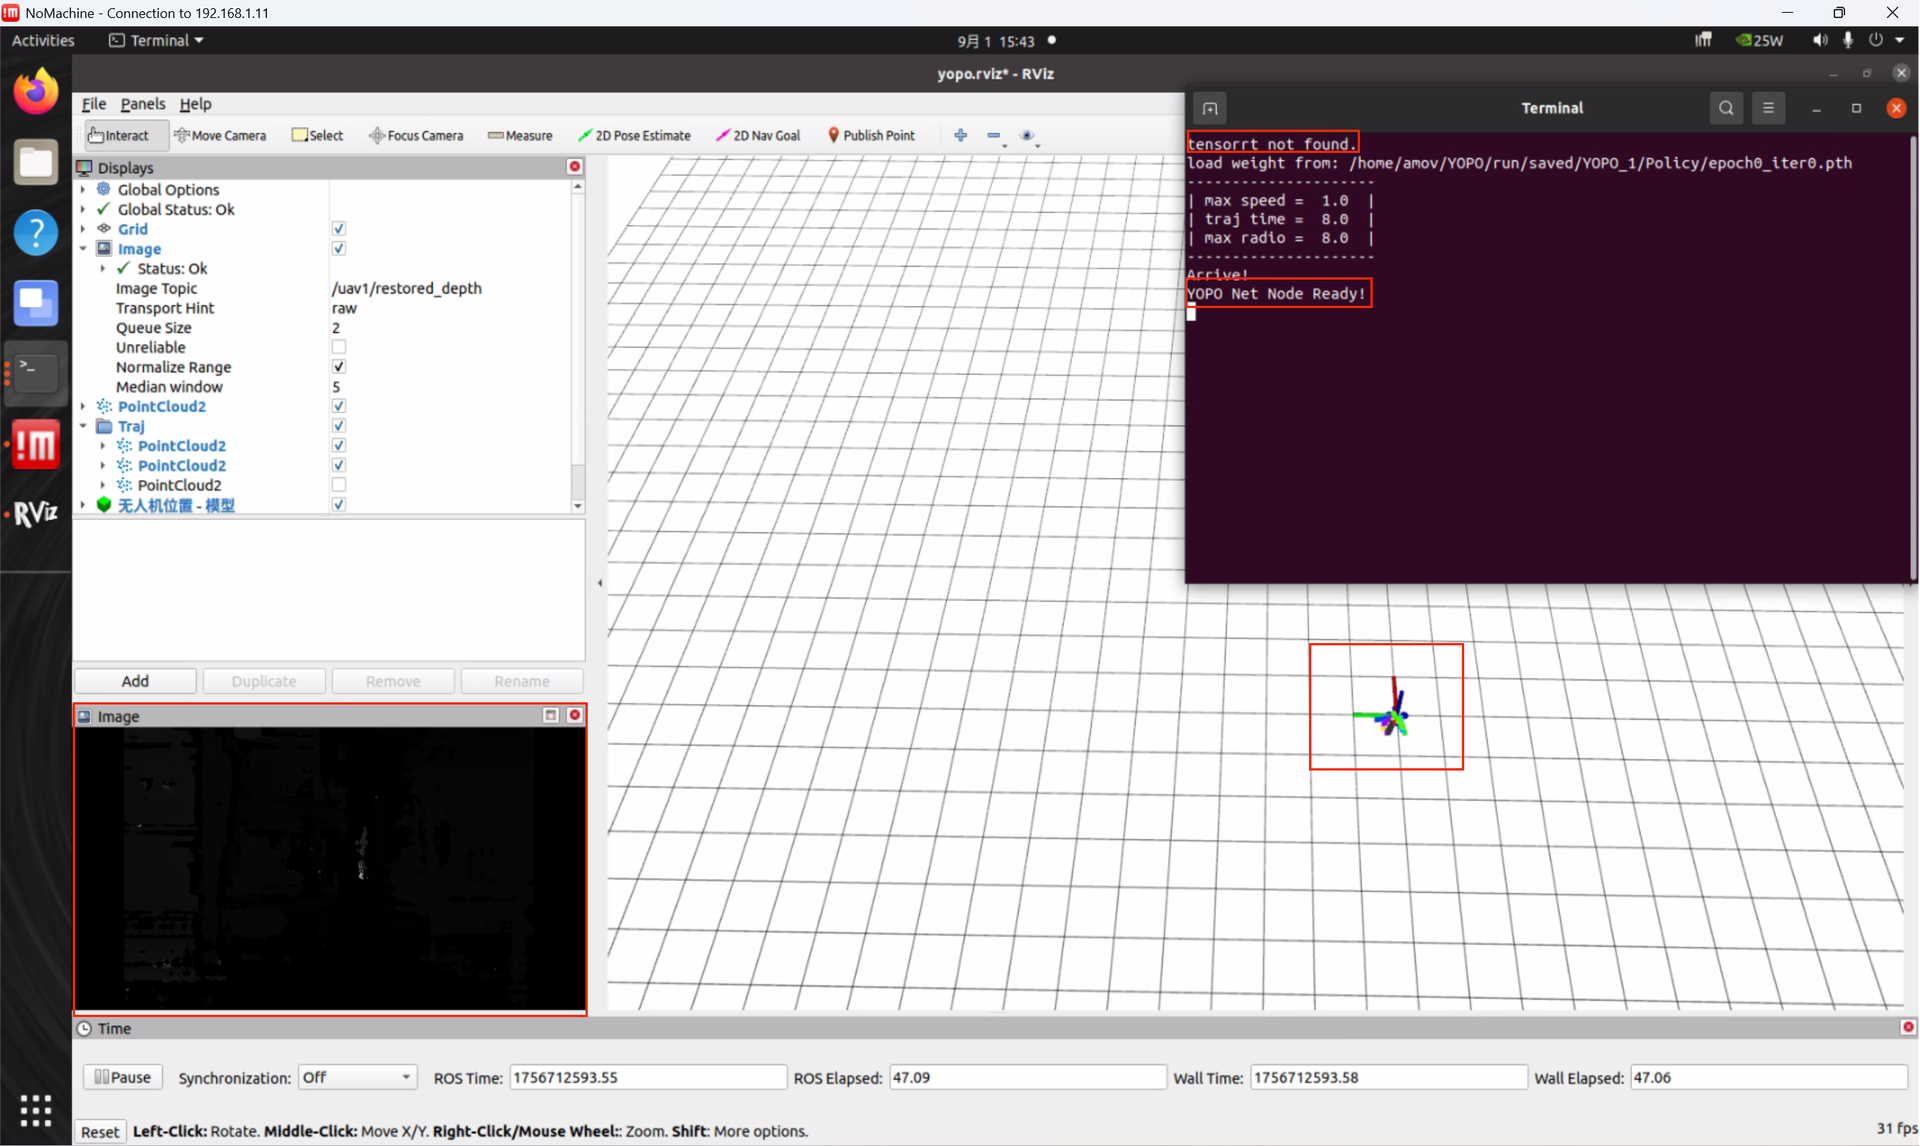Click the terminal hamburger menu

click(1767, 108)
